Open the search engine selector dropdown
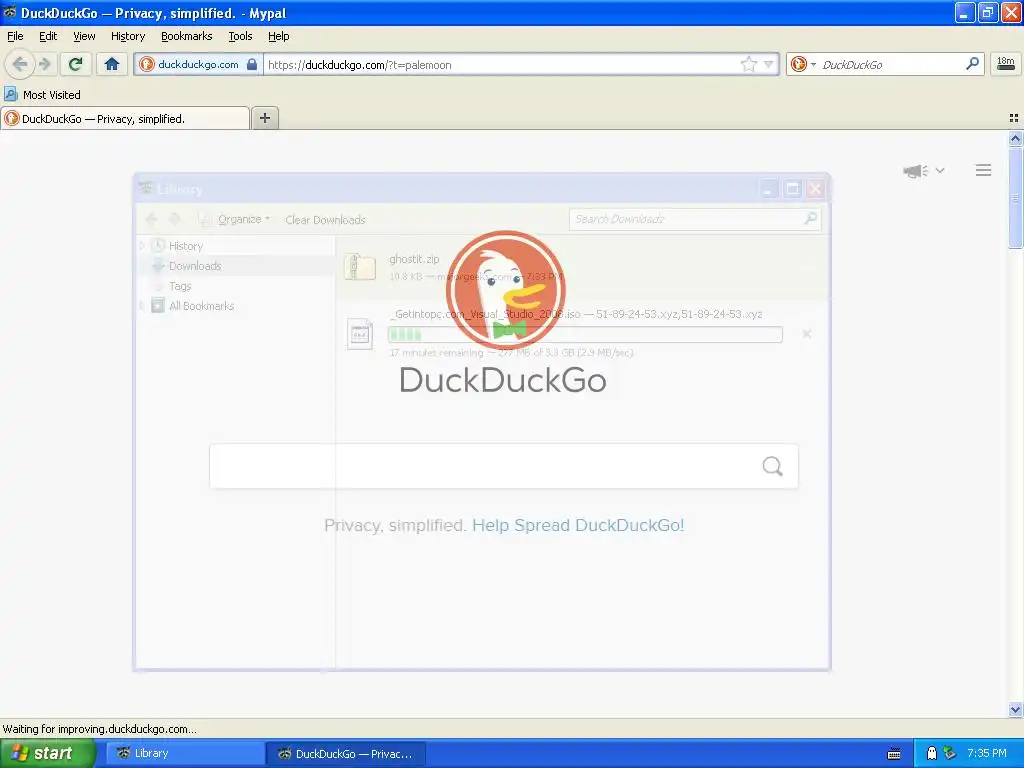The image size is (1024, 768). click(x=813, y=64)
